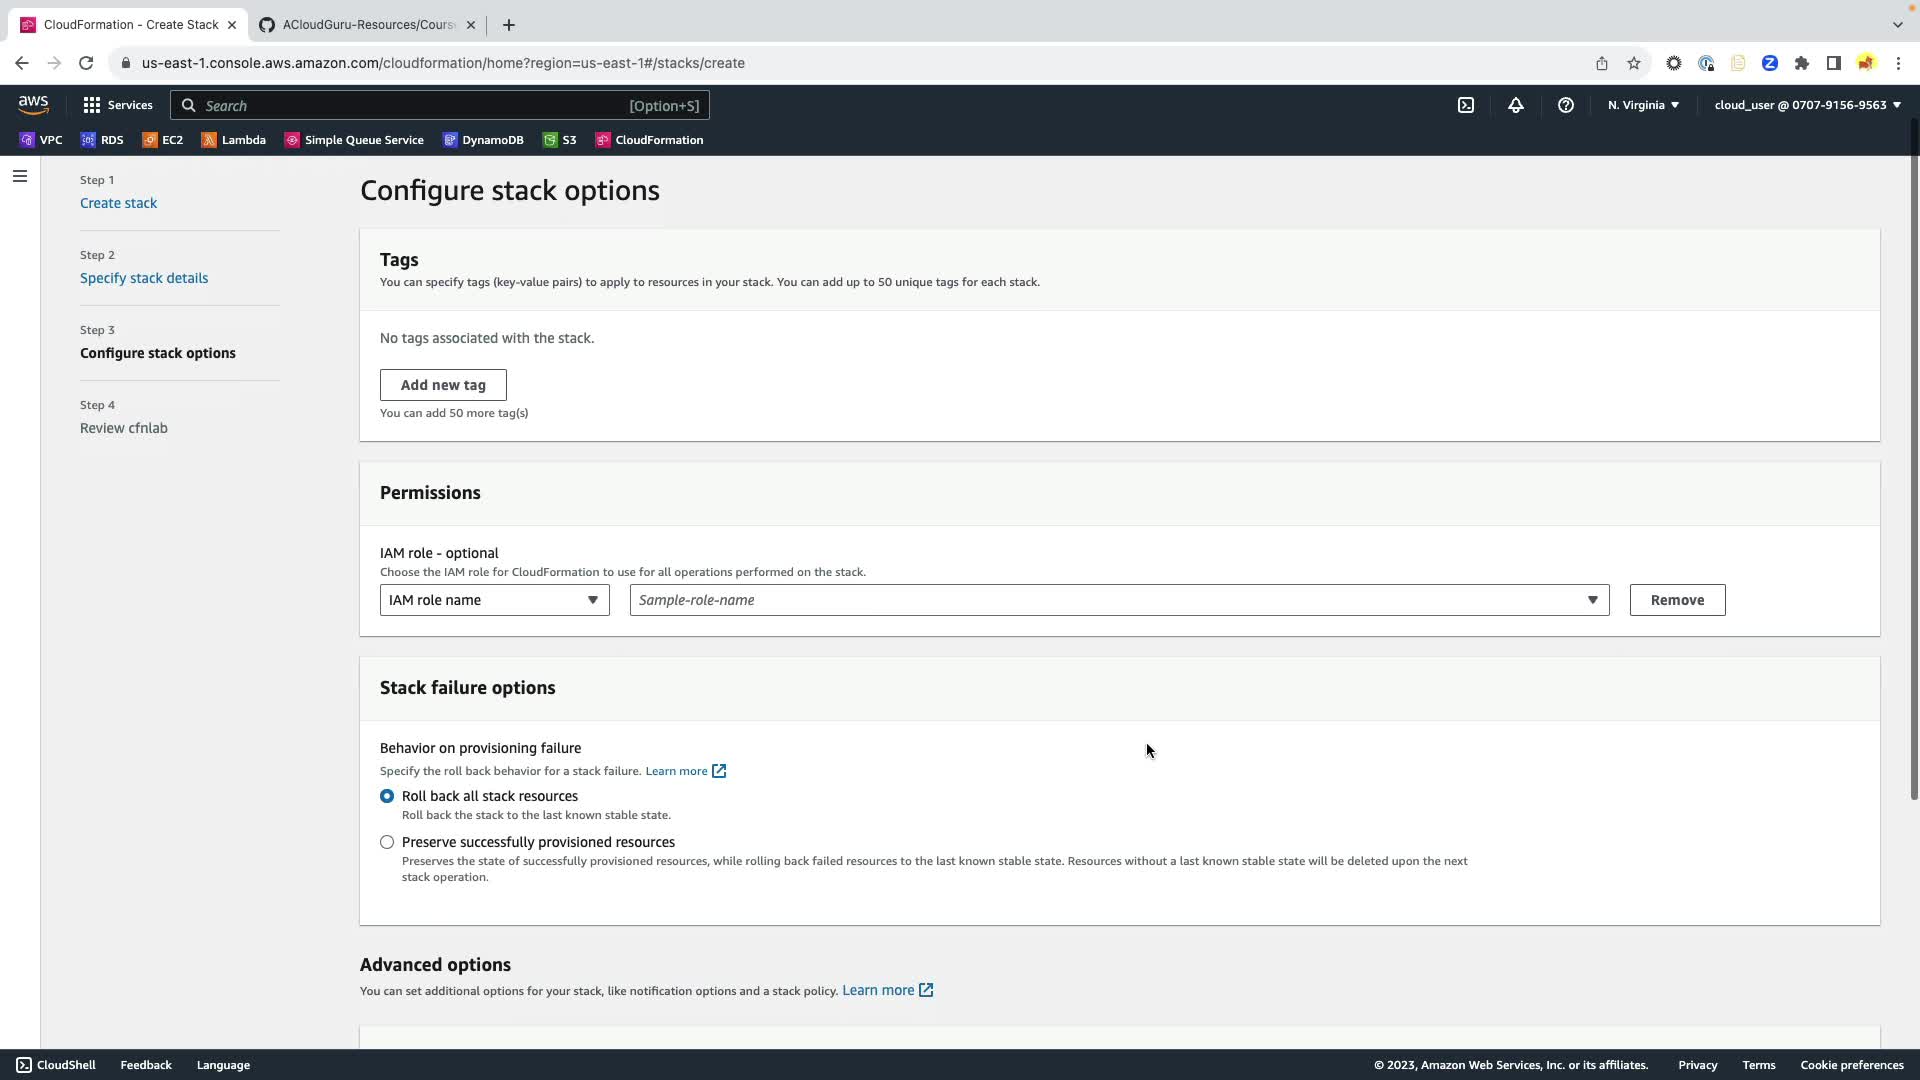Open CloudShell icon in top navigation bar
This screenshot has width=1920, height=1080.
[1466, 105]
